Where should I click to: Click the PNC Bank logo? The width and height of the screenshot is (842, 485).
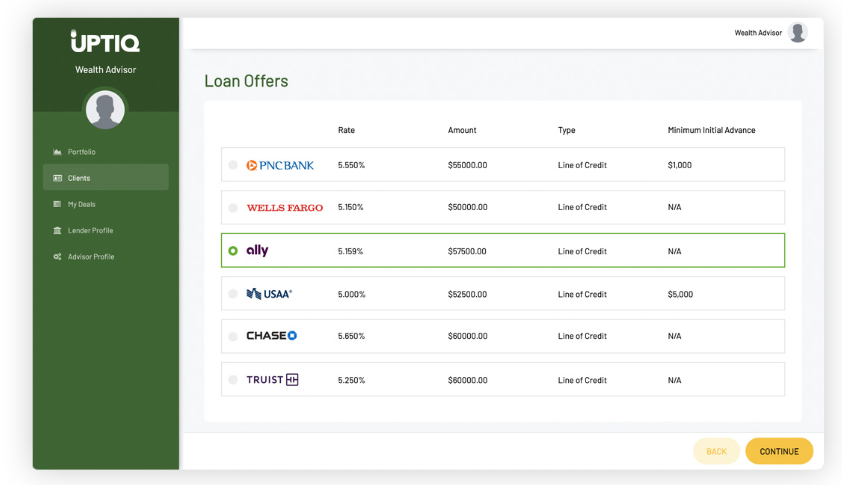pyautogui.click(x=280, y=165)
